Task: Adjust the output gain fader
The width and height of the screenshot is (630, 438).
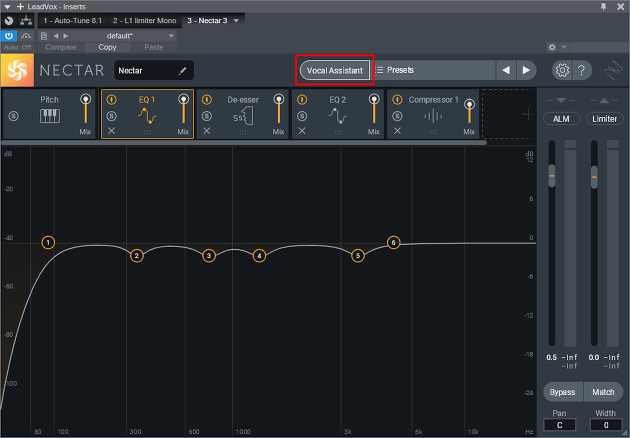Action: pyautogui.click(x=594, y=177)
